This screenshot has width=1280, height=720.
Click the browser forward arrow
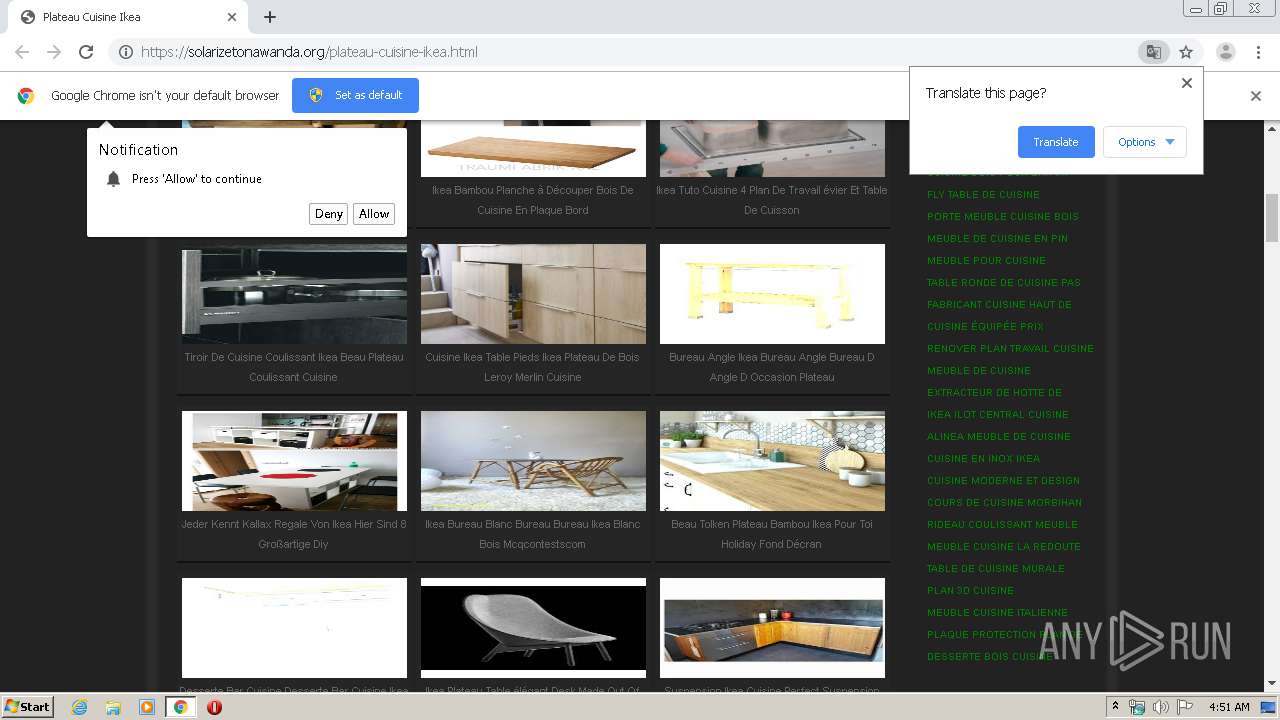point(54,52)
